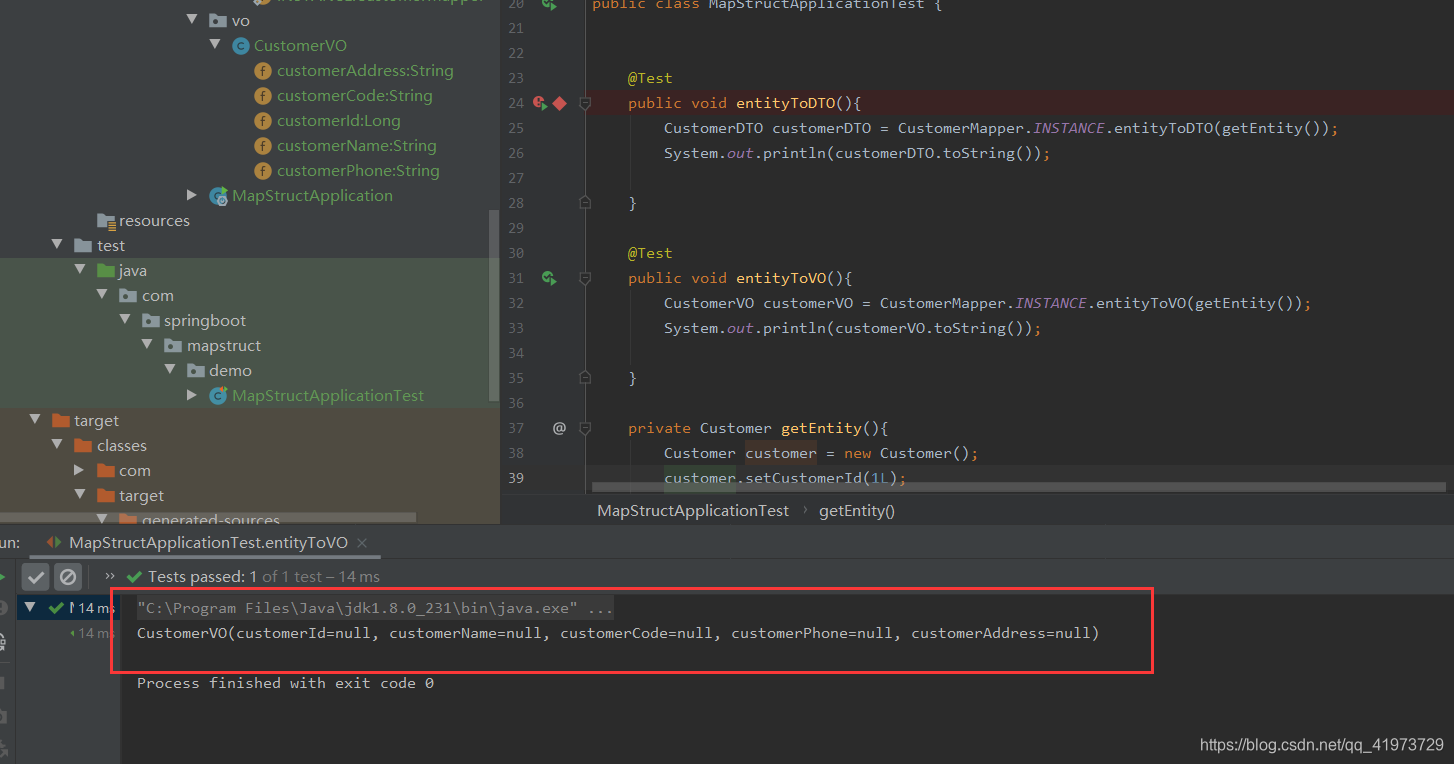Screen dimensions: 1454x764
Task: Select MapStructApplicationTest in the breadcrumb
Action: [693, 510]
